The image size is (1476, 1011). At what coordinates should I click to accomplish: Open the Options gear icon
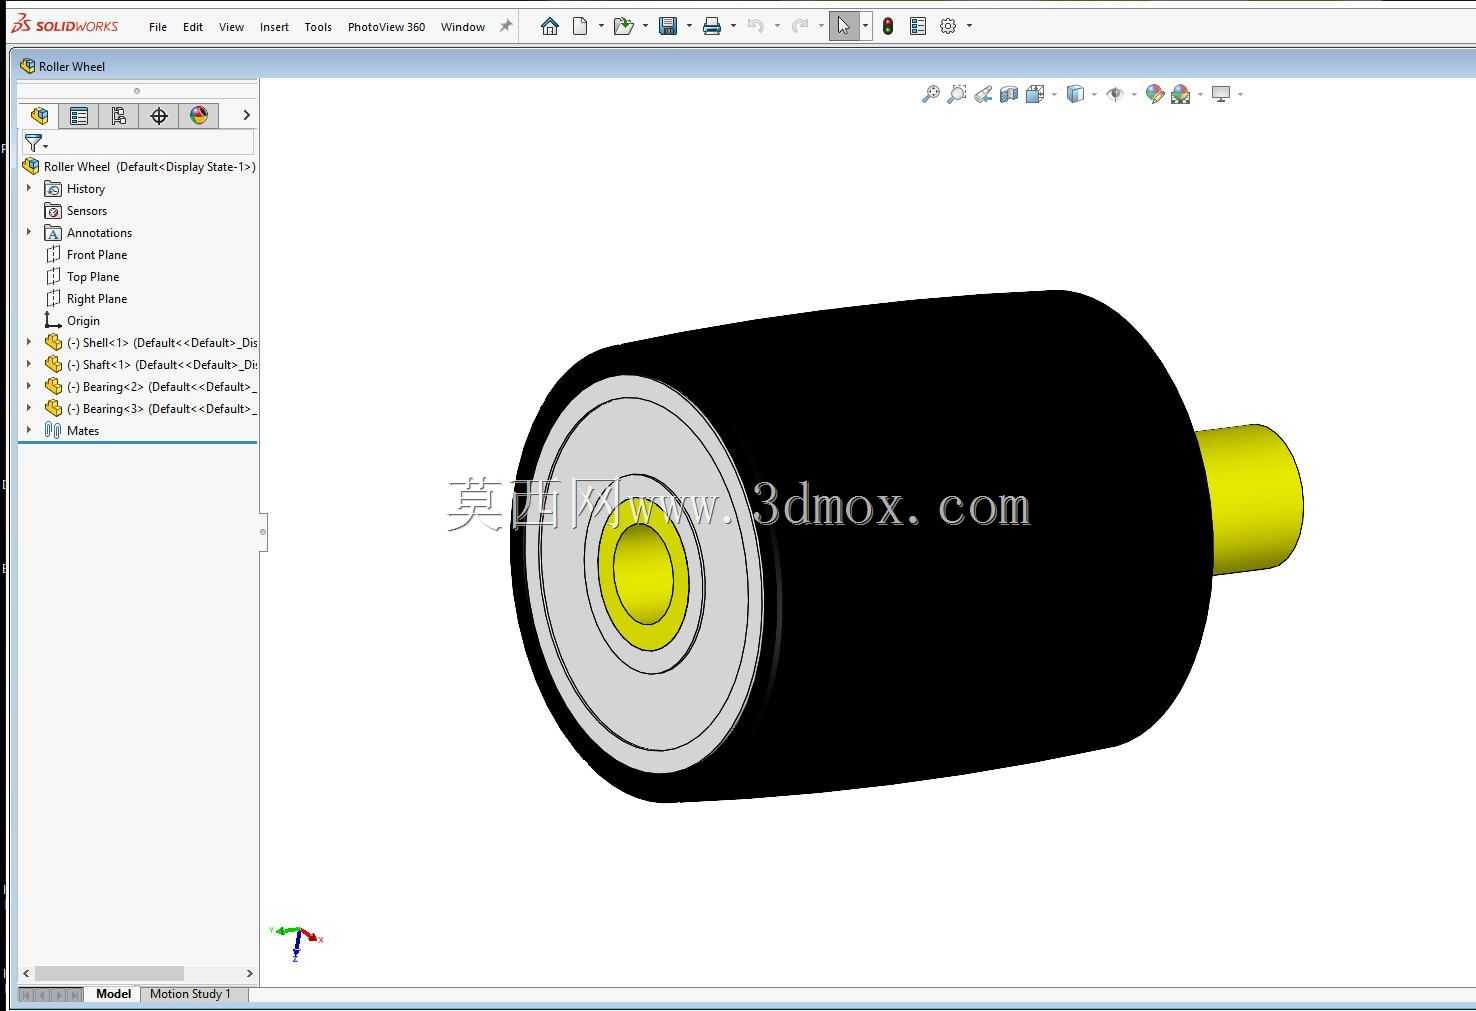[x=948, y=26]
